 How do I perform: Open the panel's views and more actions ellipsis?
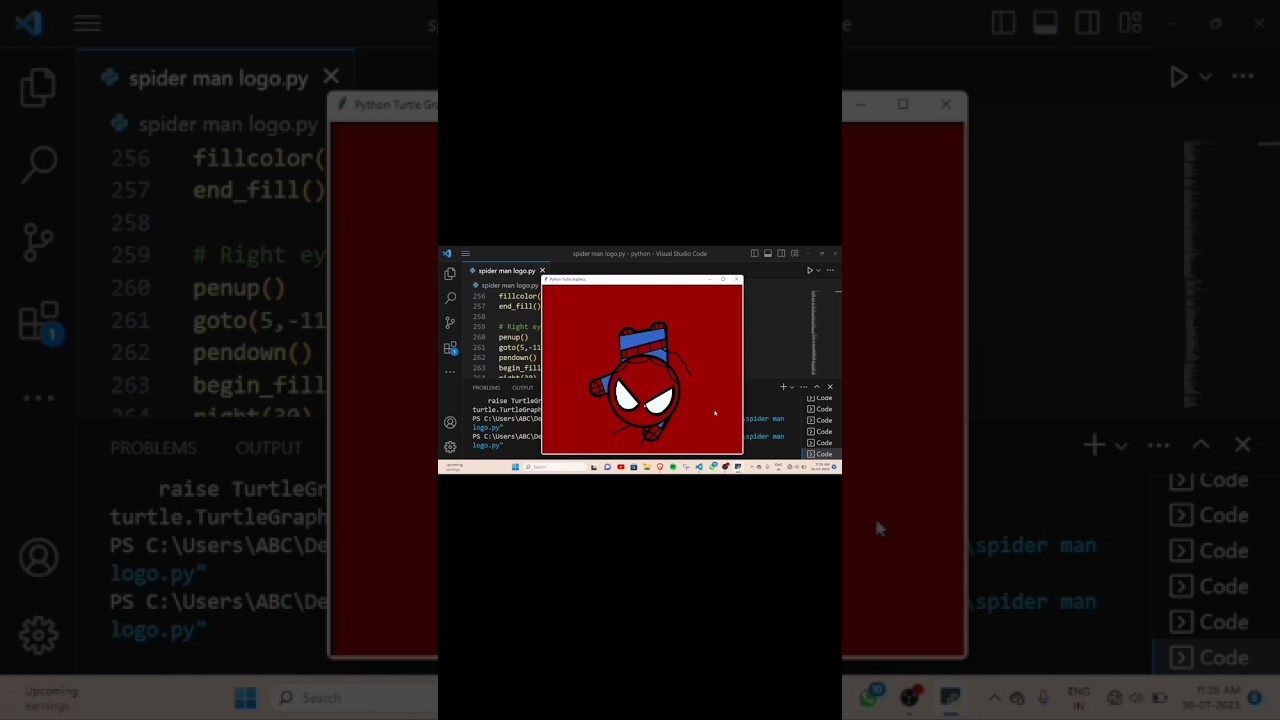(803, 387)
